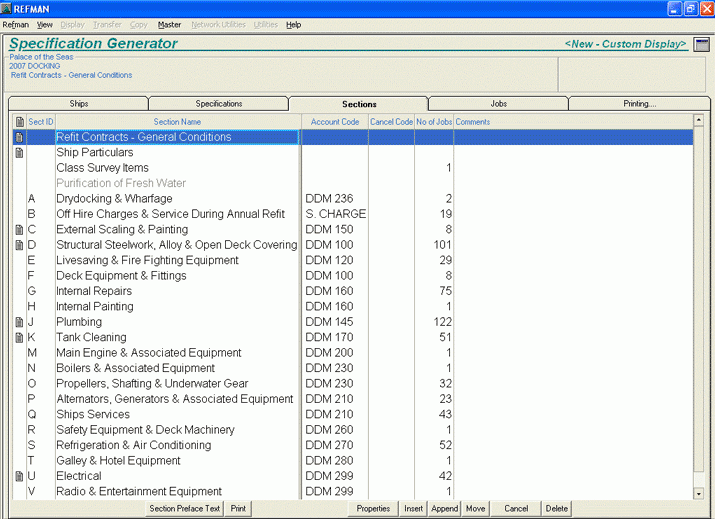Click the custom display icon at top right
This screenshot has width=715, height=519.
(x=702, y=45)
